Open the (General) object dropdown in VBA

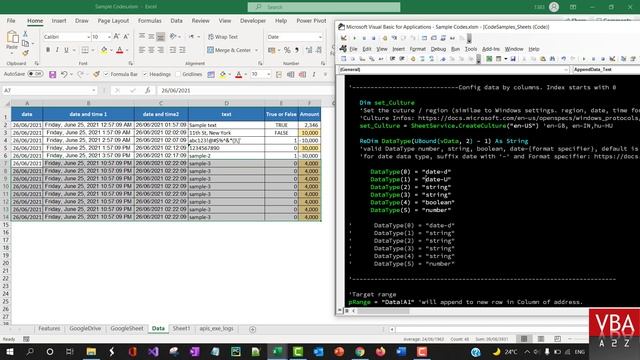566,70
